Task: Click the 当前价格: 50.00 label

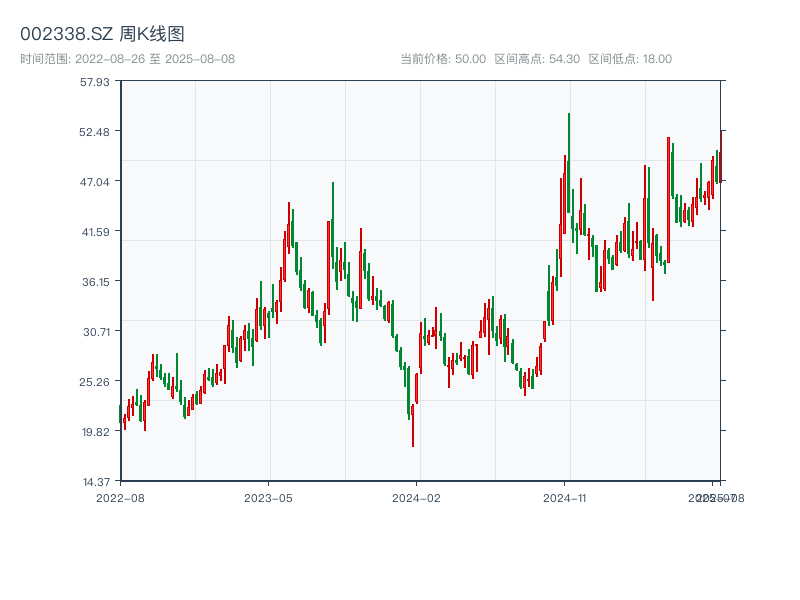Action: coord(443,59)
